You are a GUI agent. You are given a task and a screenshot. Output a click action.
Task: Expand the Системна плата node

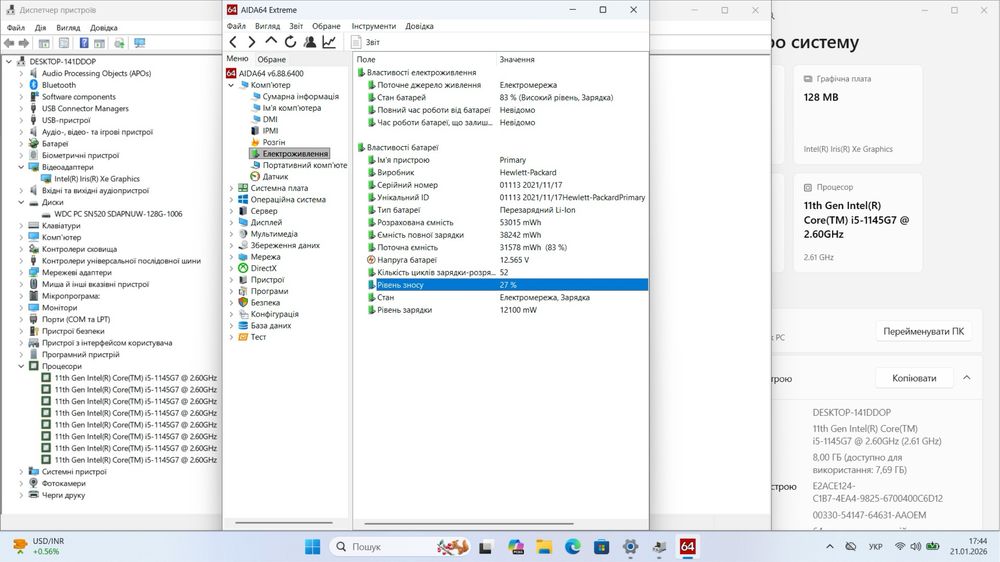click(x=232, y=188)
